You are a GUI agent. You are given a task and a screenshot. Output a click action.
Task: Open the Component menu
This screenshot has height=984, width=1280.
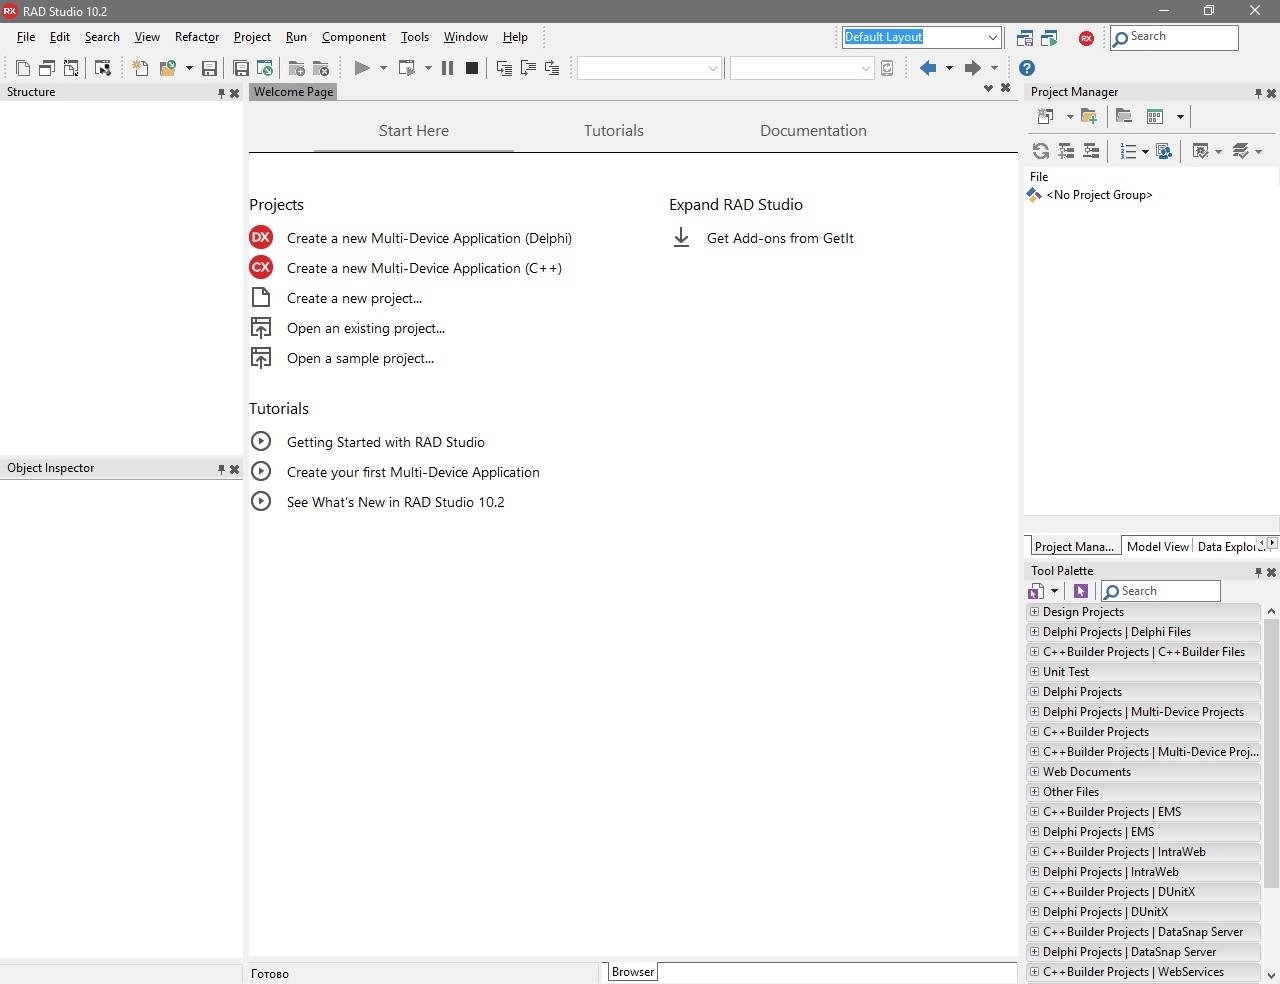pyautogui.click(x=354, y=37)
